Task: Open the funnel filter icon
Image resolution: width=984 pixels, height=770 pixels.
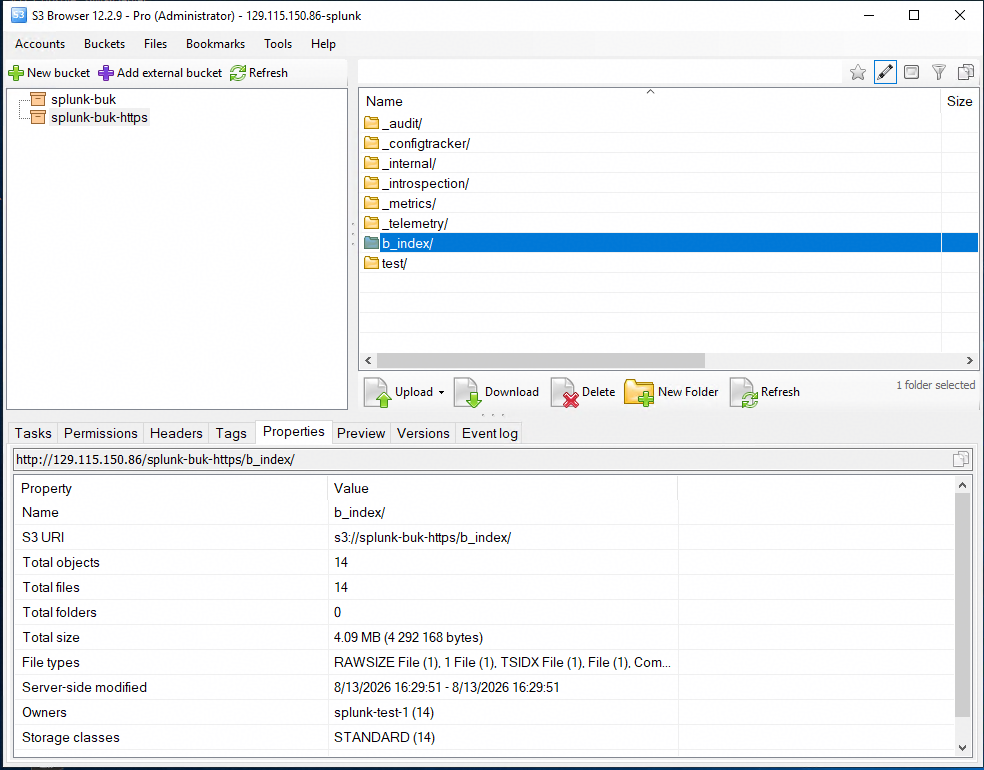Action: [x=939, y=72]
